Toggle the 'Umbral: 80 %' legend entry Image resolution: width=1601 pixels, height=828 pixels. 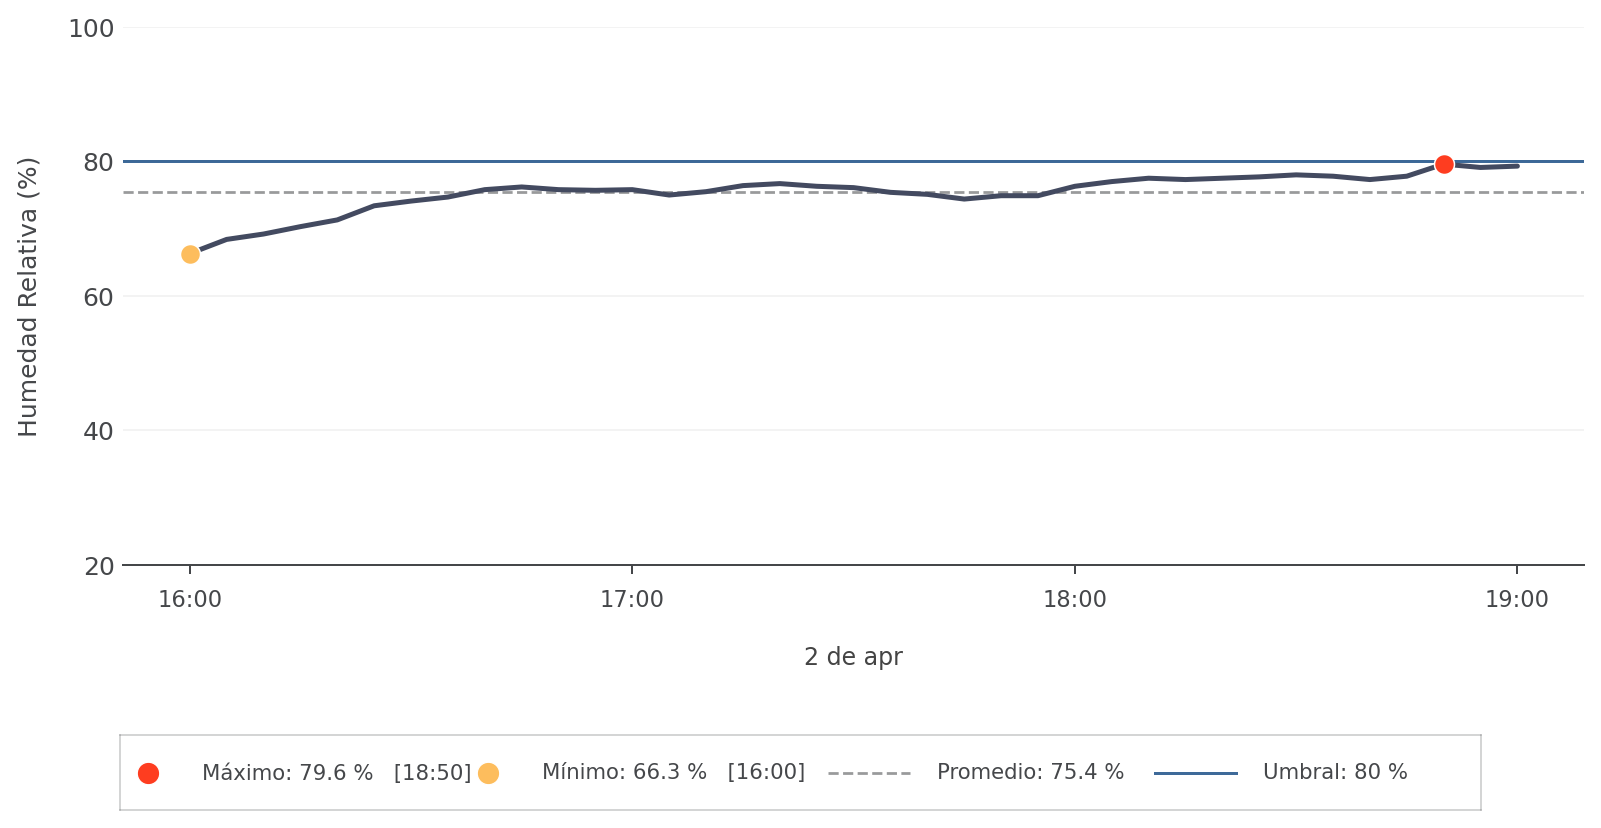click(x=1334, y=773)
